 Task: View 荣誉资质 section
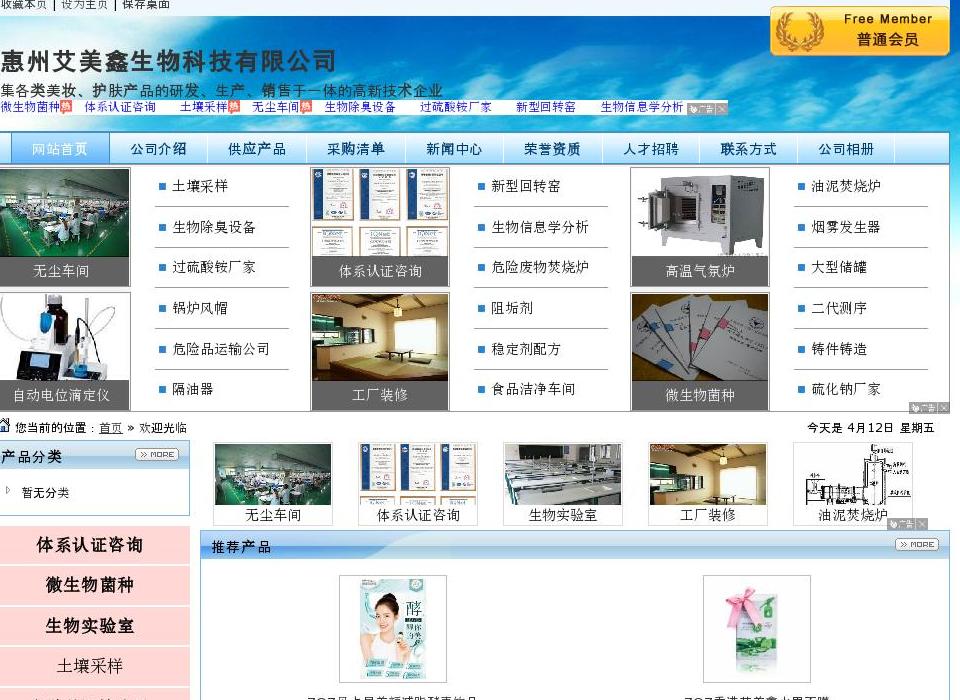552,149
